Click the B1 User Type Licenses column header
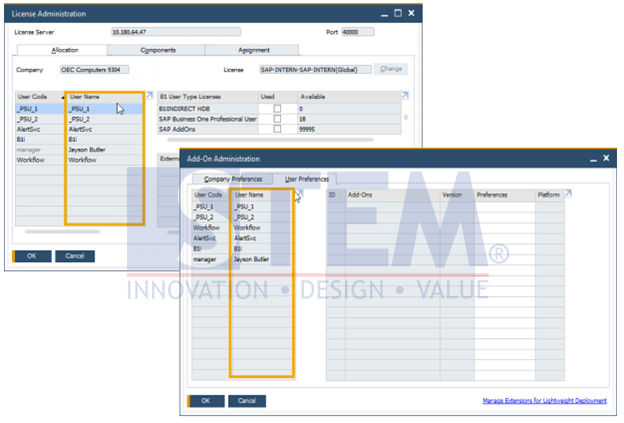 click(208, 97)
